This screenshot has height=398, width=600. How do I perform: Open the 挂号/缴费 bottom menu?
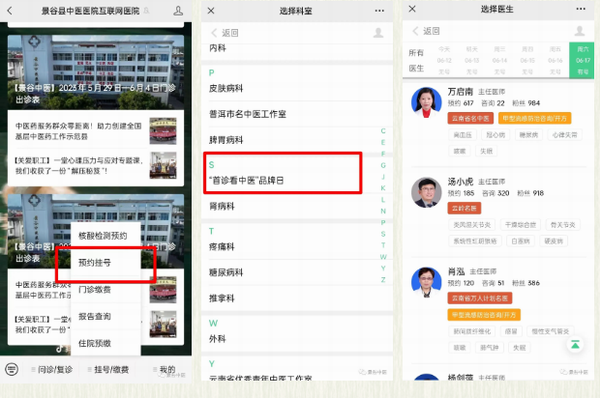click(x=108, y=369)
